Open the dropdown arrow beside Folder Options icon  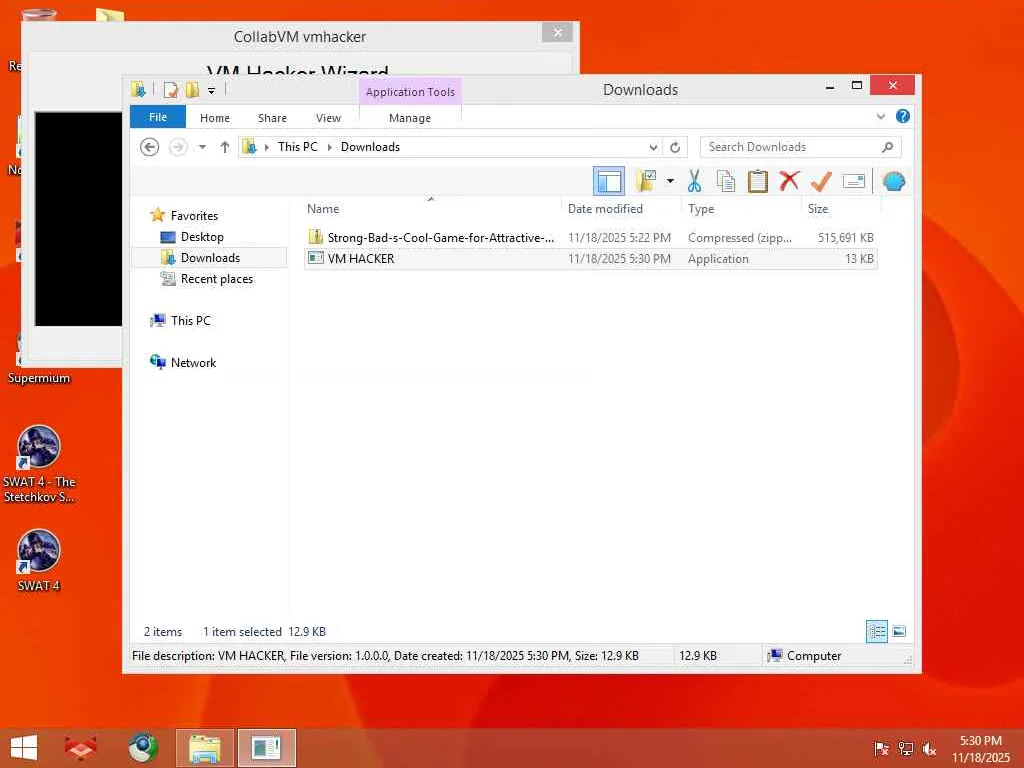coord(670,181)
